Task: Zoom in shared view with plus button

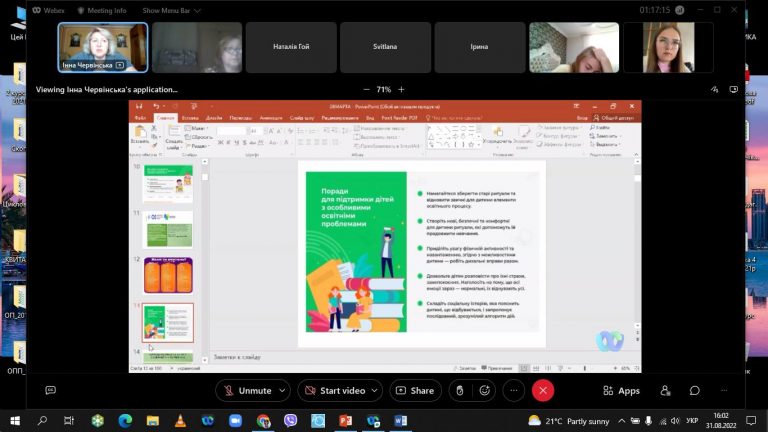Action: coord(401,90)
